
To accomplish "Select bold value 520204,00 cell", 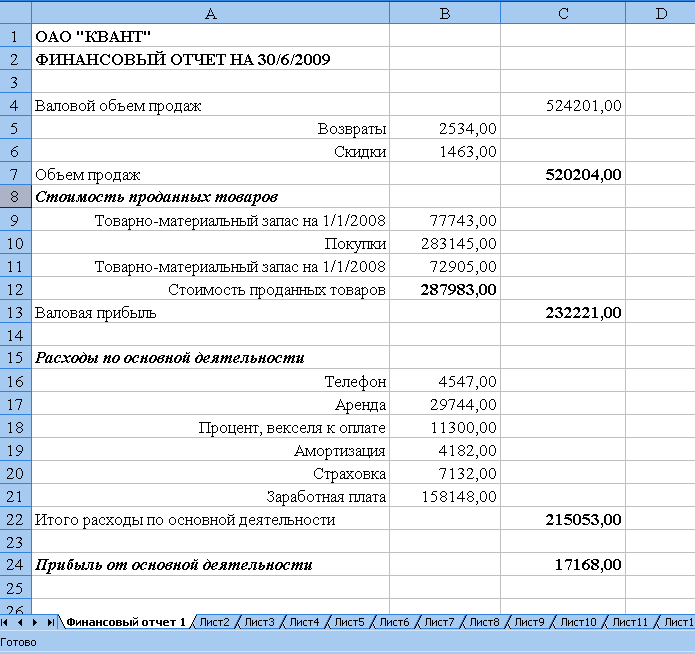I will click(x=563, y=174).
